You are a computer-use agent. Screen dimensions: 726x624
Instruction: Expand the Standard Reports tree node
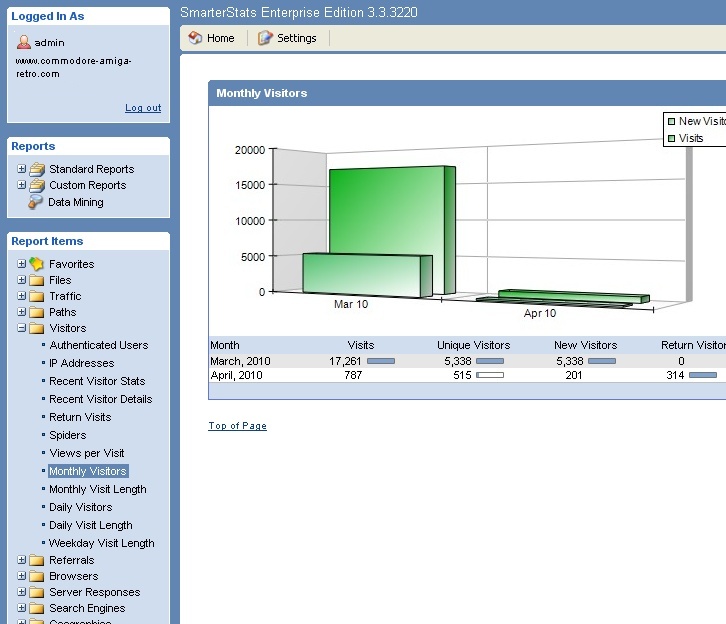[21, 169]
